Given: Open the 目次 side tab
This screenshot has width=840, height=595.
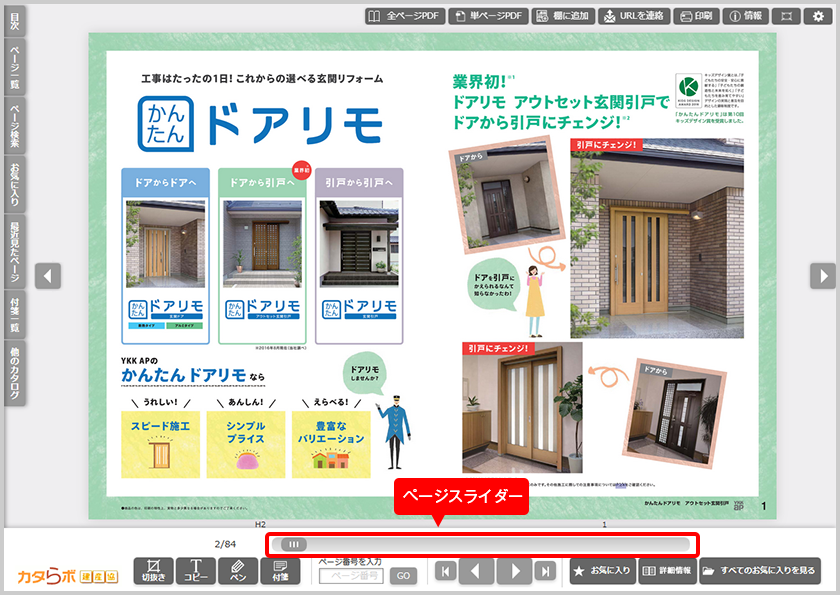Looking at the screenshot, I should pyautogui.click(x=13, y=21).
